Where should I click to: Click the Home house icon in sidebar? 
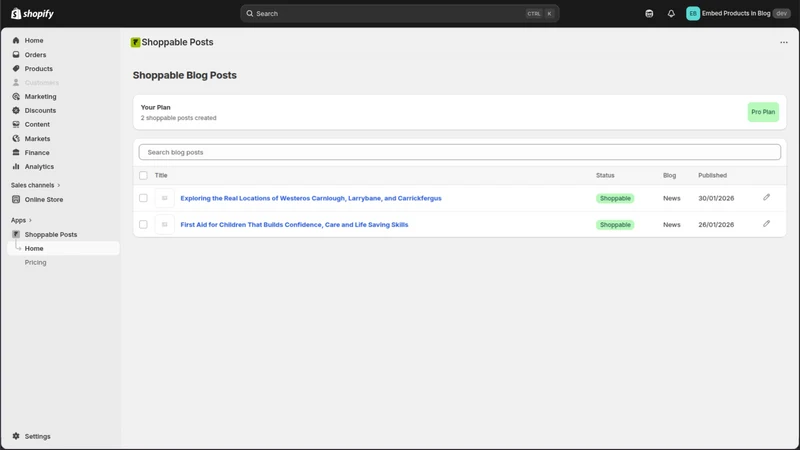coord(16,40)
